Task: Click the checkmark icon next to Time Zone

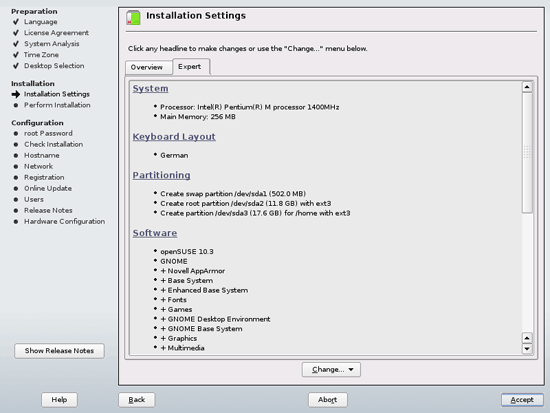Action: click(15, 55)
